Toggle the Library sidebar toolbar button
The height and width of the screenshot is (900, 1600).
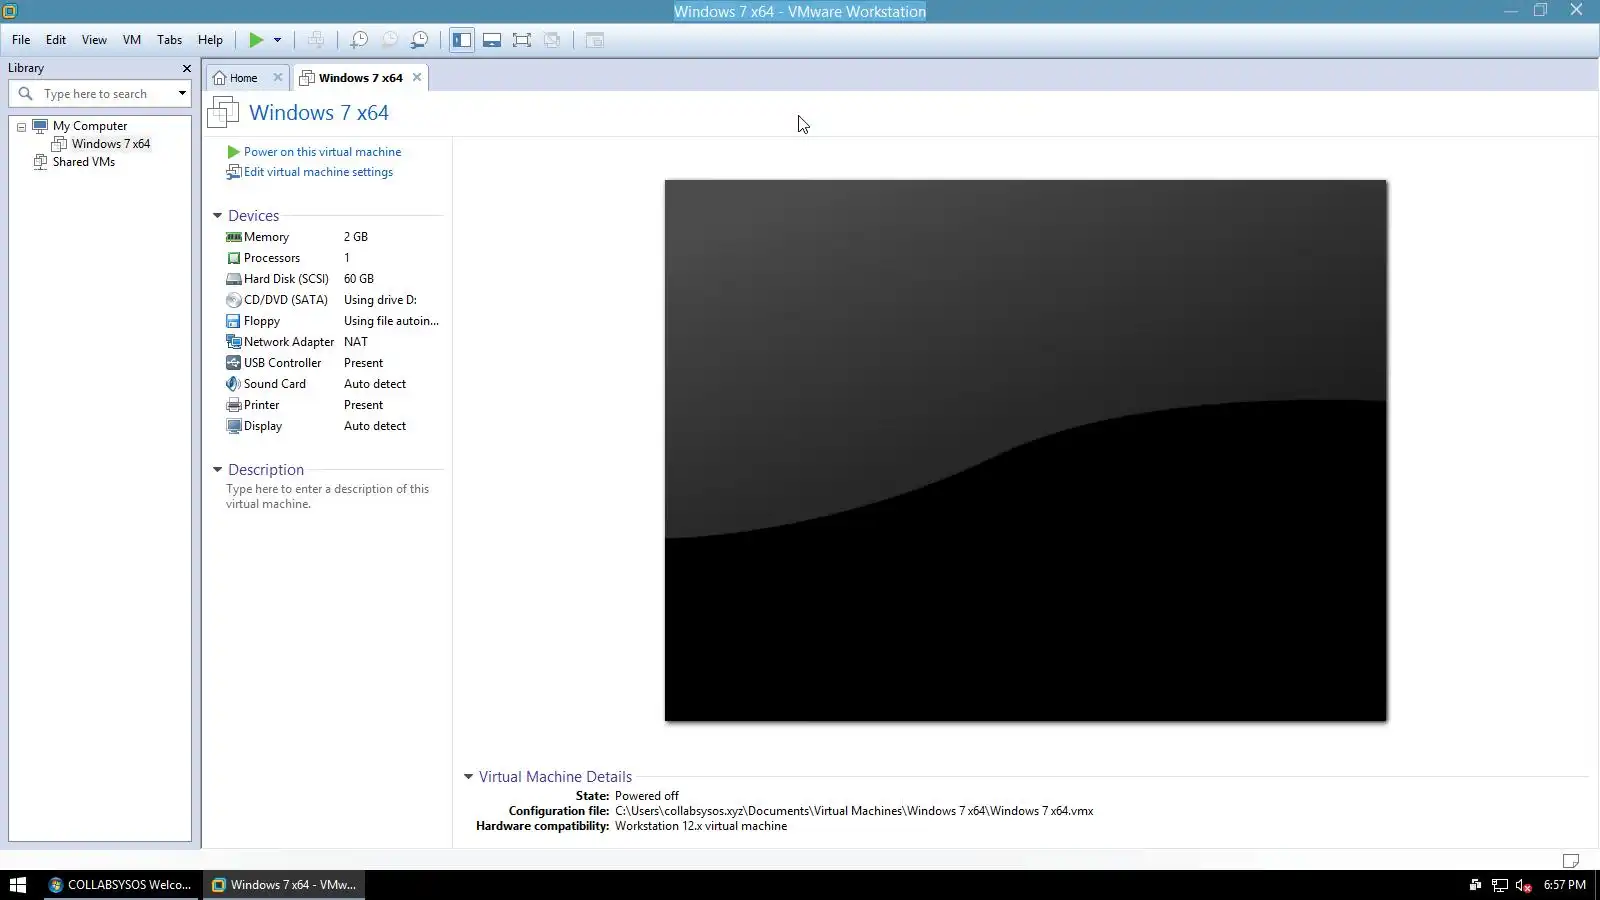pos(462,40)
